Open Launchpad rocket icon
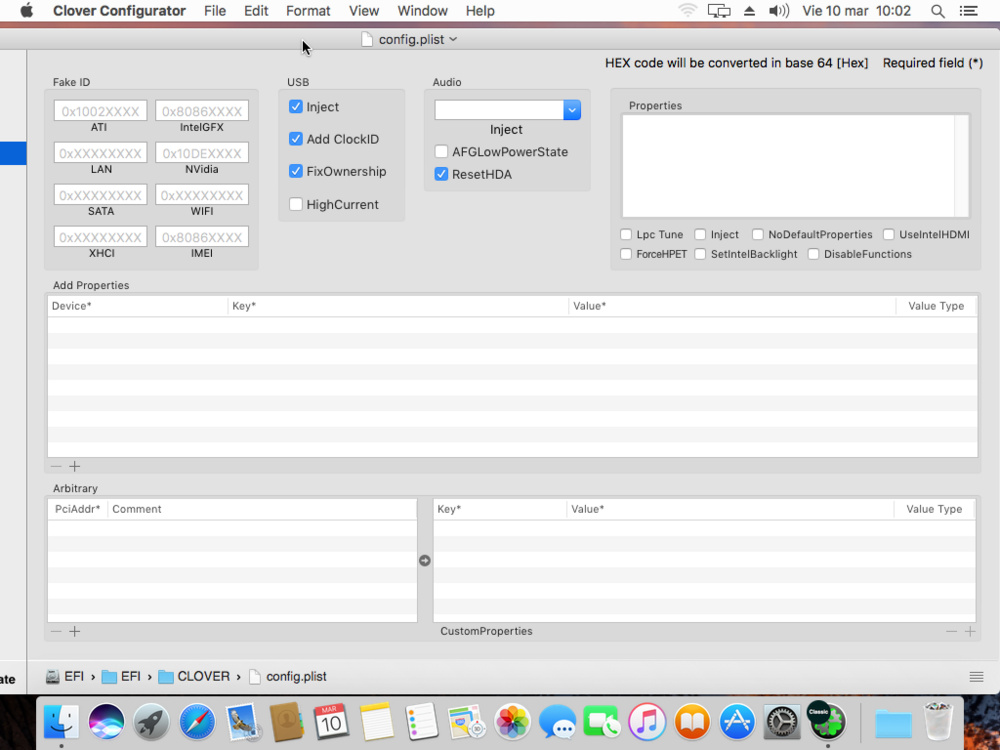1000x750 pixels. [x=151, y=722]
